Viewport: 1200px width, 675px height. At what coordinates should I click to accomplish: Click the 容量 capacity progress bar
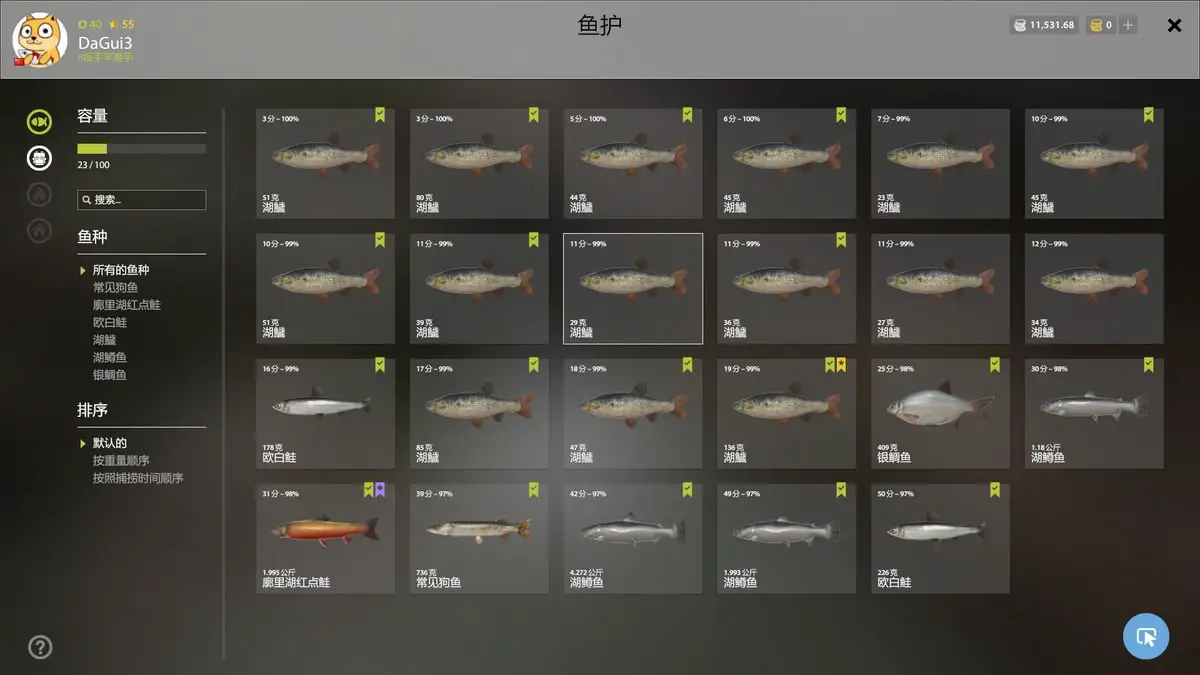point(142,149)
